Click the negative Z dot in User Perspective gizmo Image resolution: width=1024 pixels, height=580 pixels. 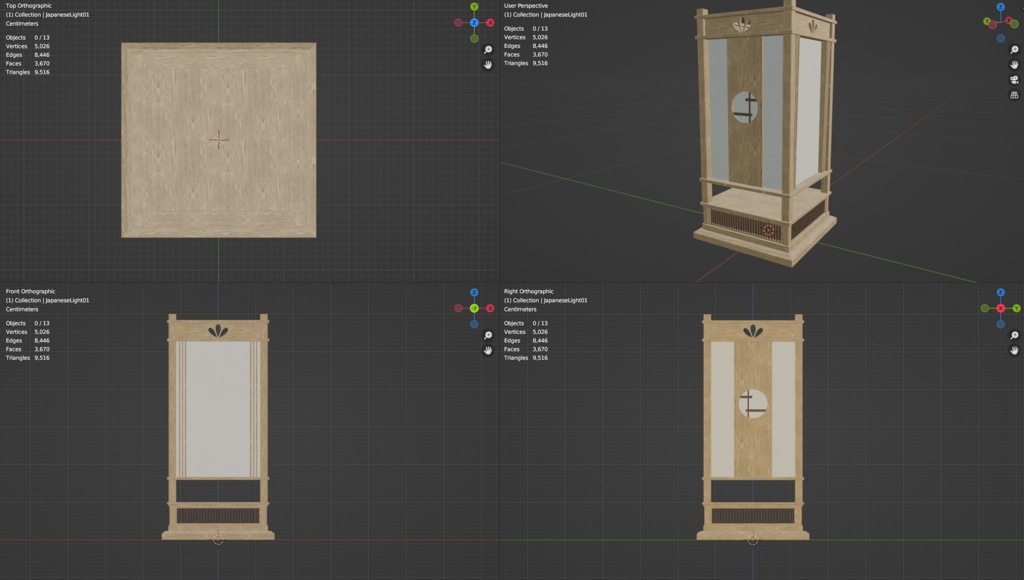(x=1000, y=39)
